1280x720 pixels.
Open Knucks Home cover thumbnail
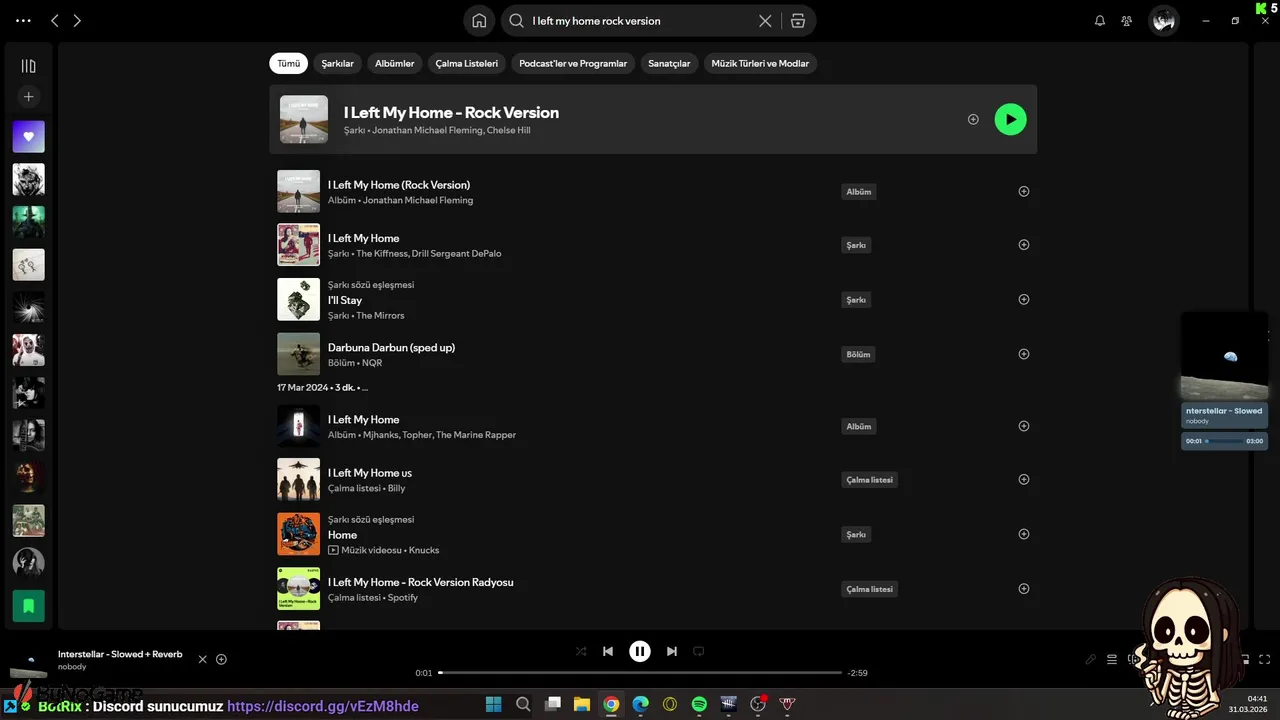[x=298, y=534]
